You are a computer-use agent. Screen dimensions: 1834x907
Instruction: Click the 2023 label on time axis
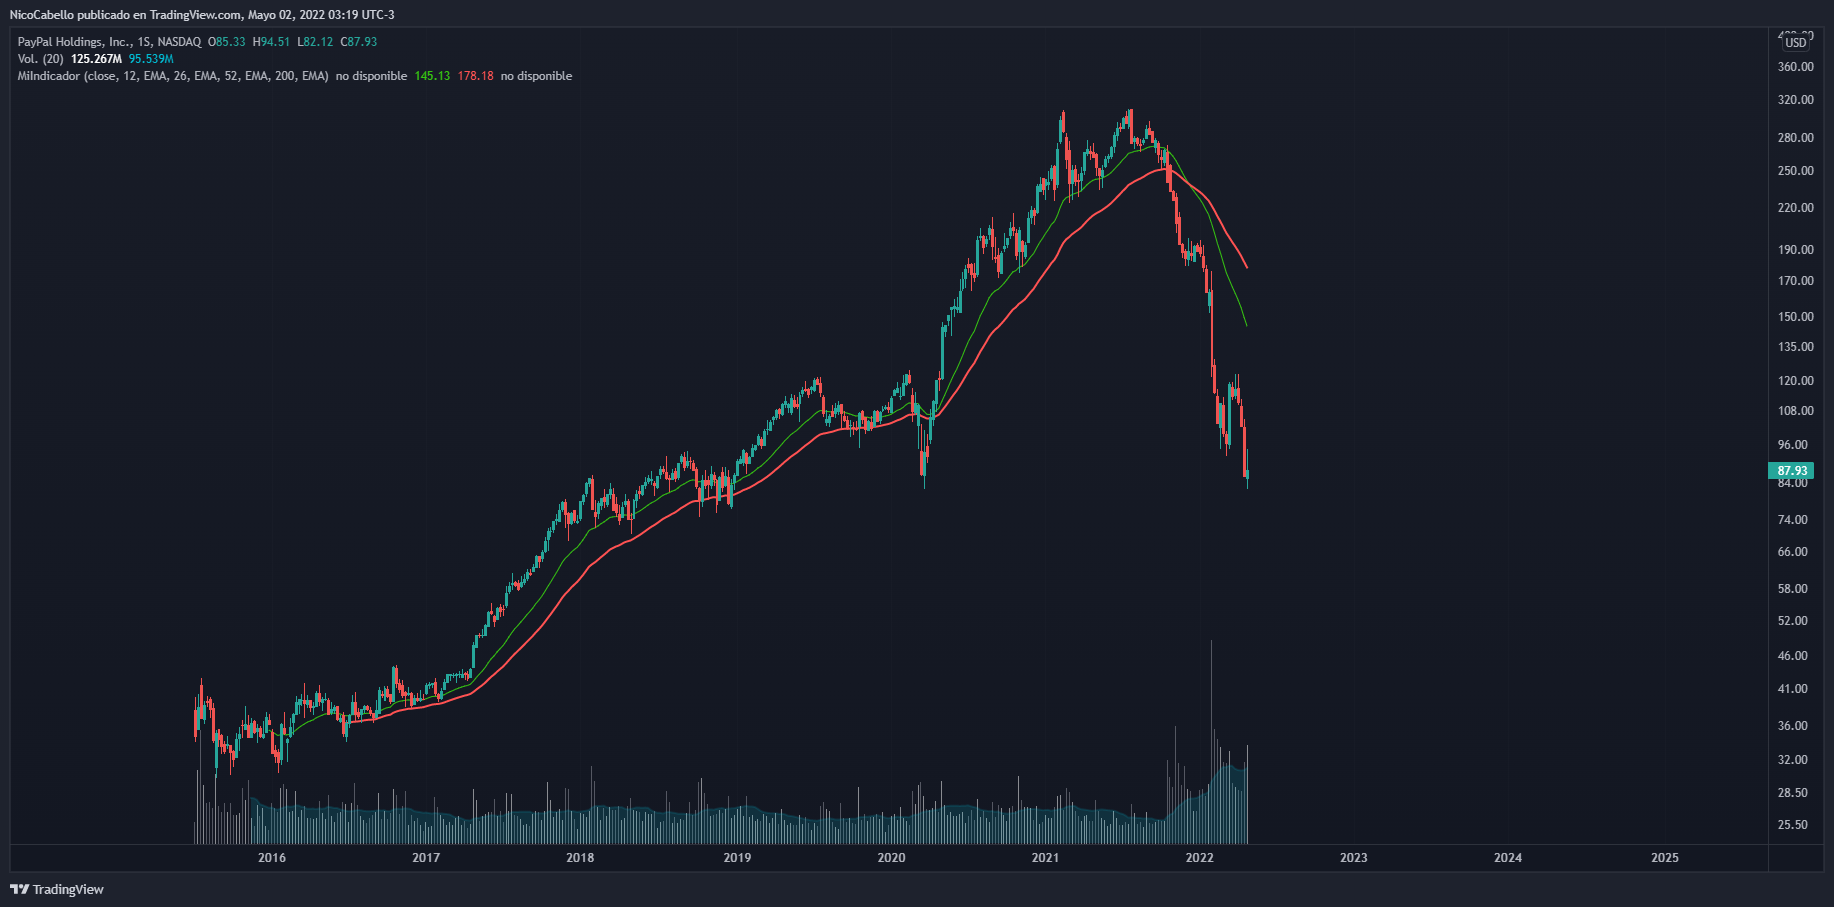coord(1353,858)
